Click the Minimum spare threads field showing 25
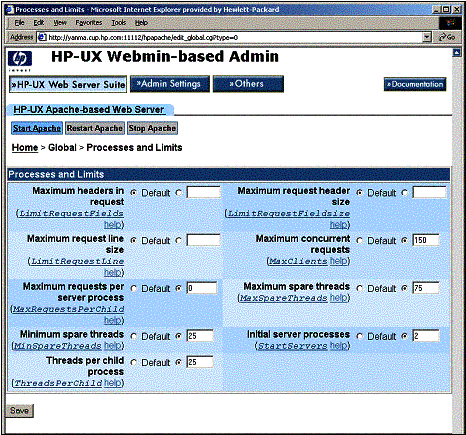This screenshot has width=466, height=435. [x=200, y=336]
